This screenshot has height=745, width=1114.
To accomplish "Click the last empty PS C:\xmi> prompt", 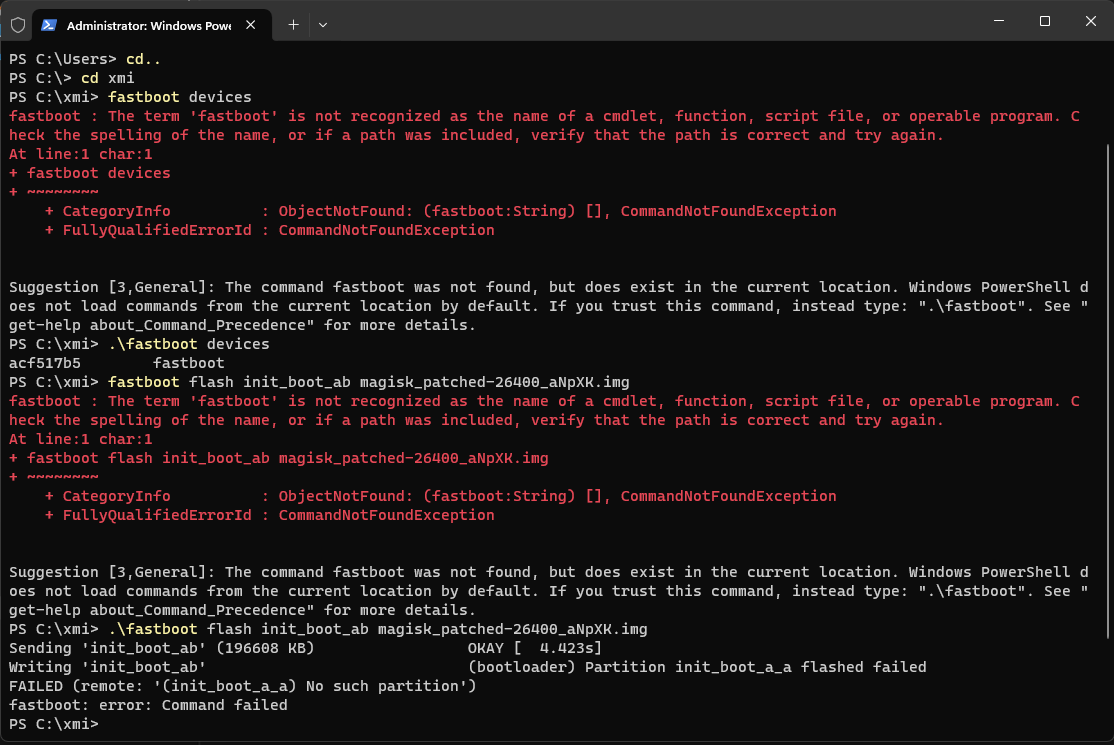I will click(54, 724).
